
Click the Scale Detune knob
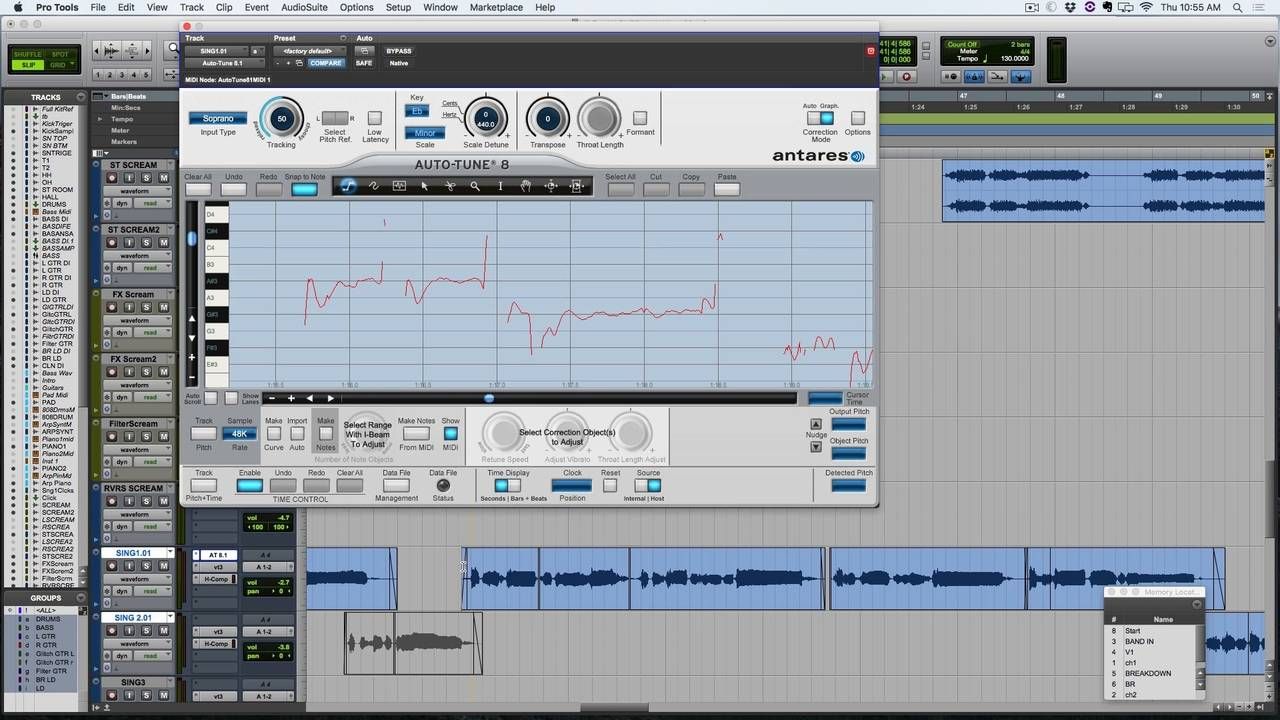(x=485, y=118)
